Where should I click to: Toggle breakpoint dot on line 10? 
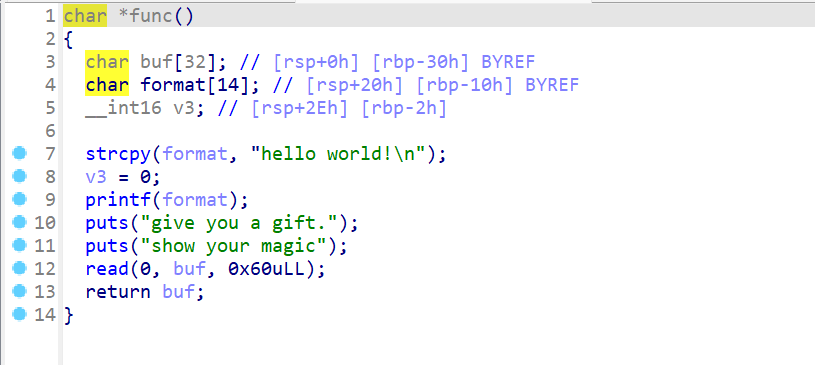[x=19, y=223]
